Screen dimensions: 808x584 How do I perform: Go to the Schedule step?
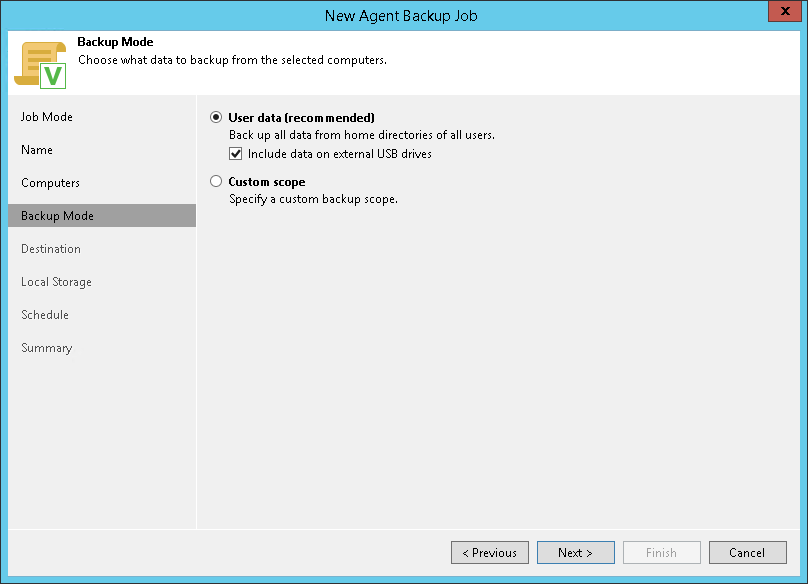coord(45,315)
